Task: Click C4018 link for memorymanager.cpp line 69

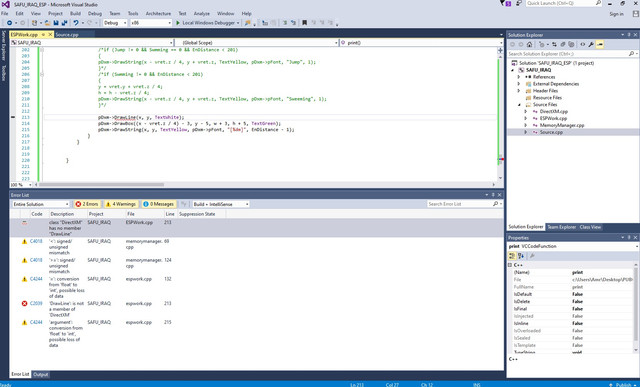Action: point(36,241)
